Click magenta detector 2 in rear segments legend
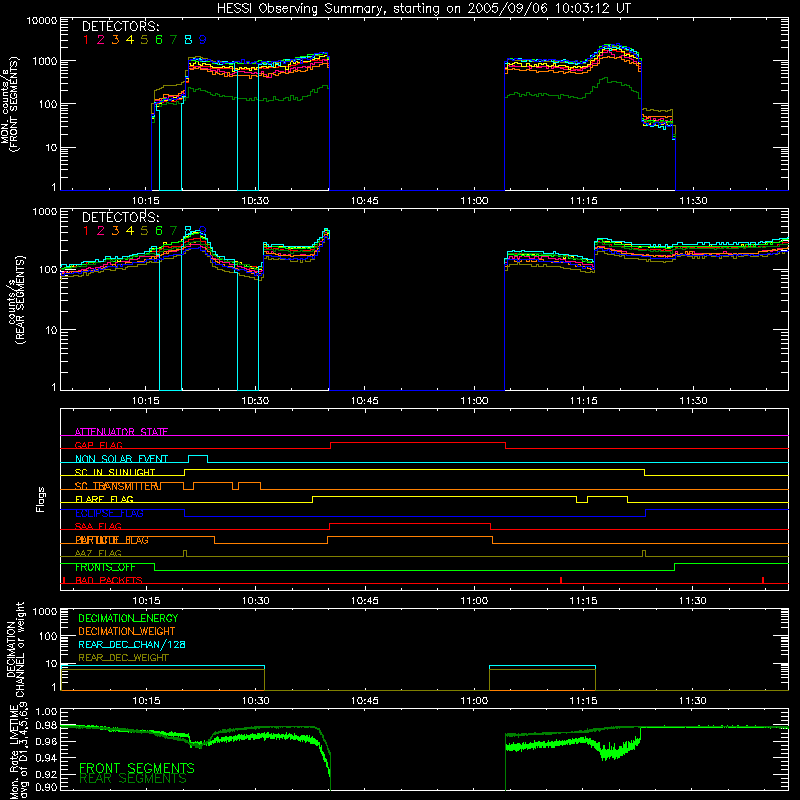The height and width of the screenshot is (800, 800). point(101,231)
